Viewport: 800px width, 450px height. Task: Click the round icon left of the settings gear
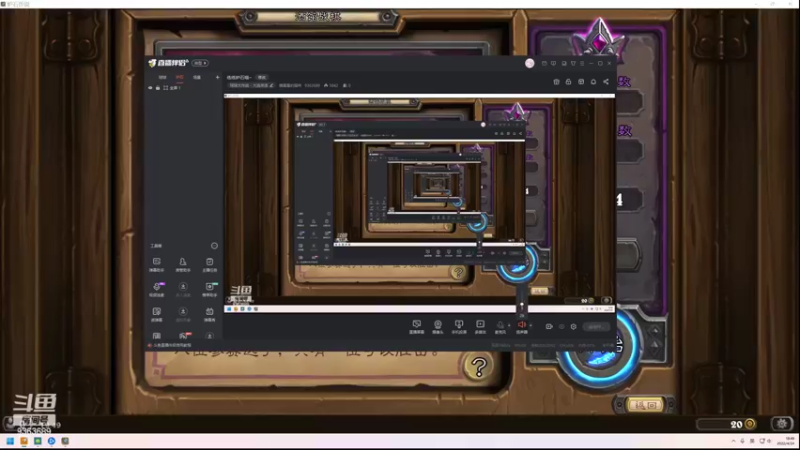(x=562, y=327)
